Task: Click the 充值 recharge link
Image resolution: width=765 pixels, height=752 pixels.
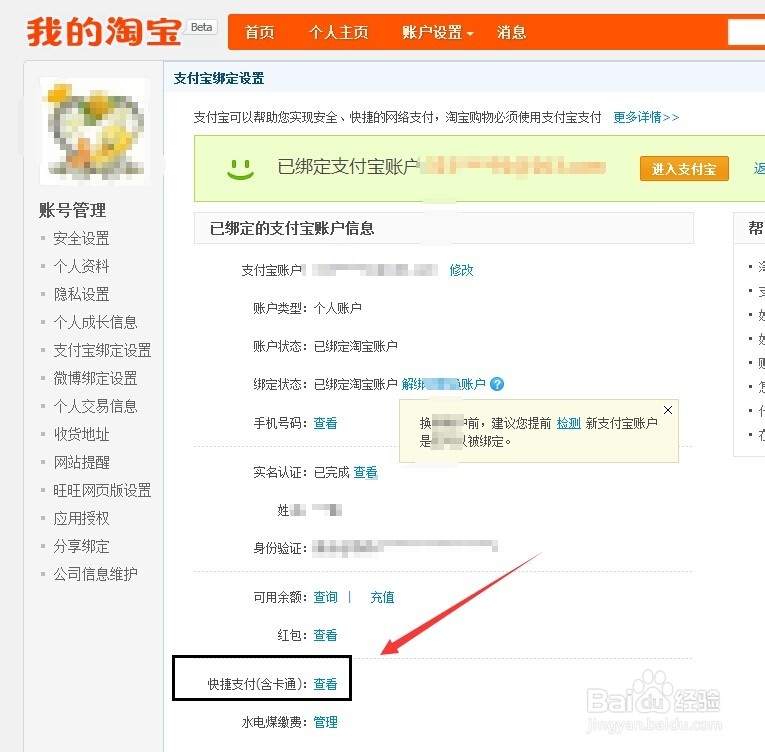Action: click(382, 597)
